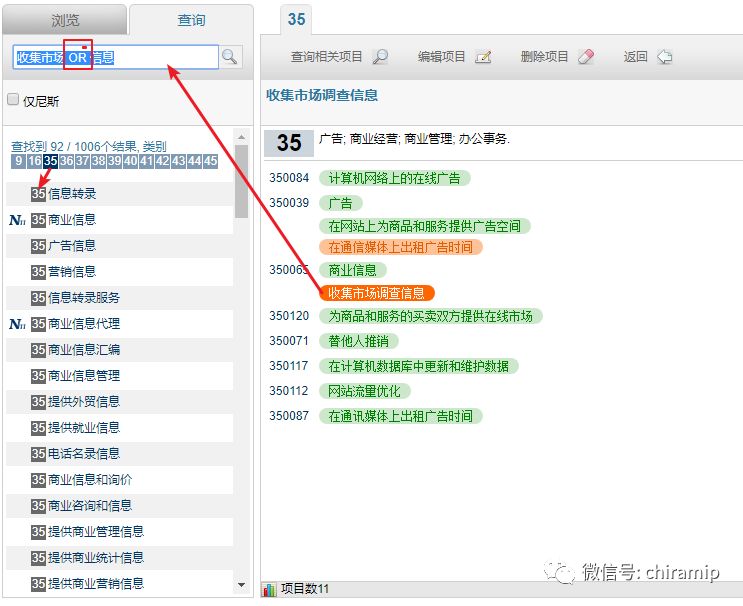Click the 删除项目 eraser icon
Screen dimensions: 743x606
tap(586, 57)
